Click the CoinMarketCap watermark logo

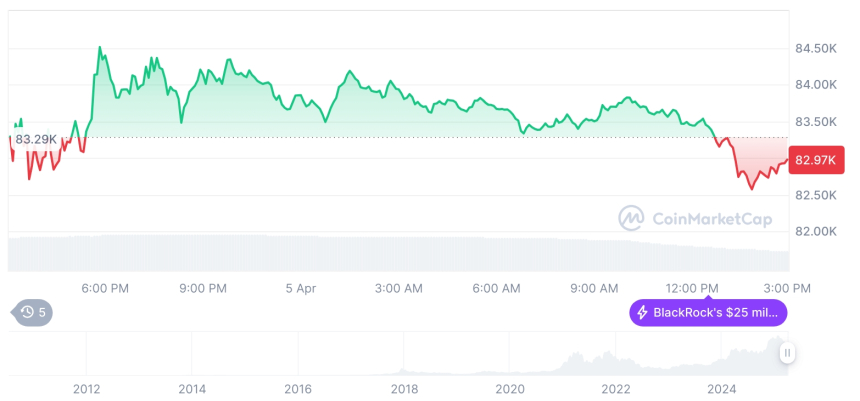tap(631, 217)
